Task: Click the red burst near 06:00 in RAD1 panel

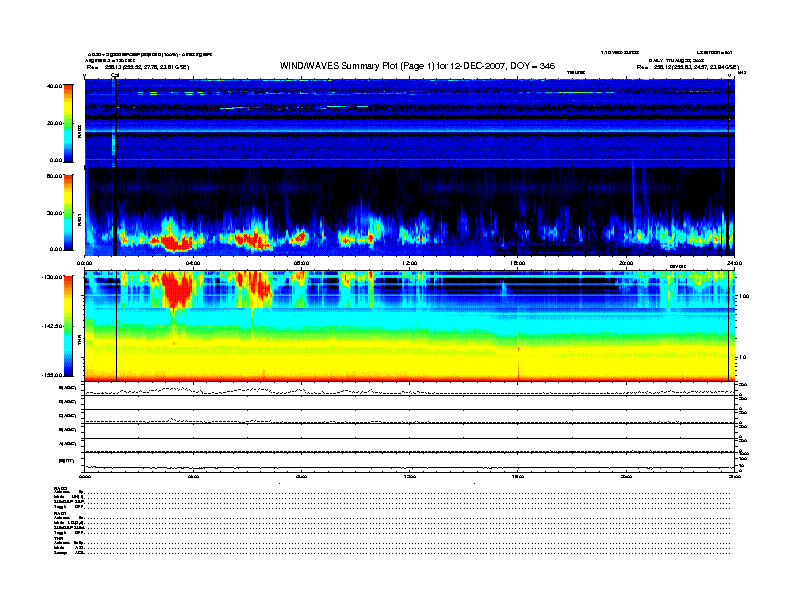Action: tap(253, 238)
